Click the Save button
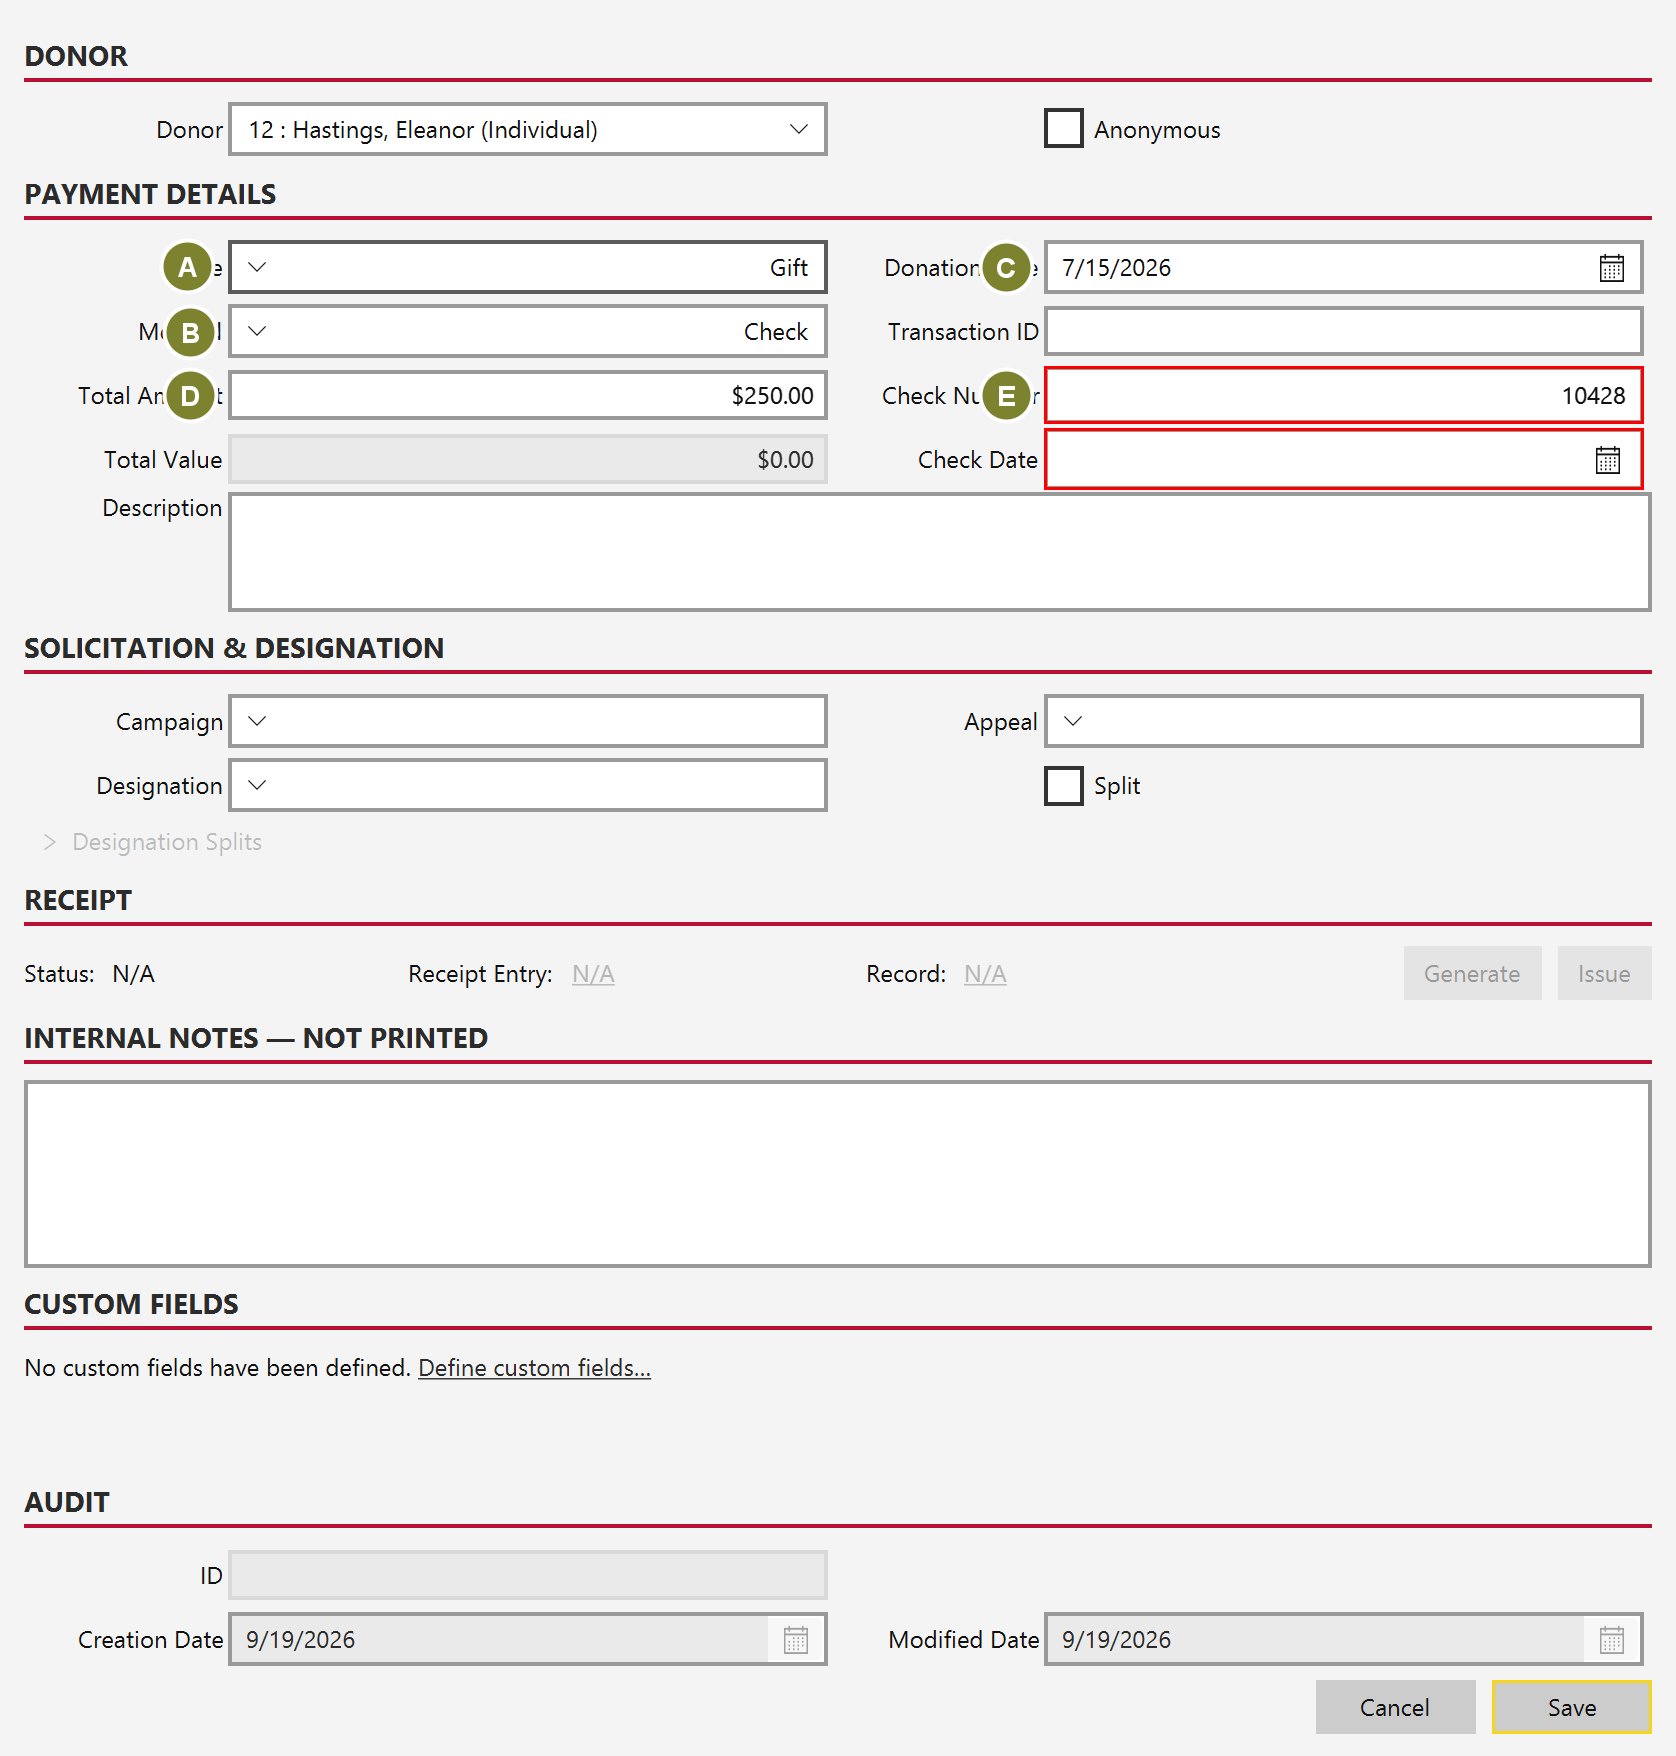Screen dimensions: 1676x1756 click(1571, 1708)
